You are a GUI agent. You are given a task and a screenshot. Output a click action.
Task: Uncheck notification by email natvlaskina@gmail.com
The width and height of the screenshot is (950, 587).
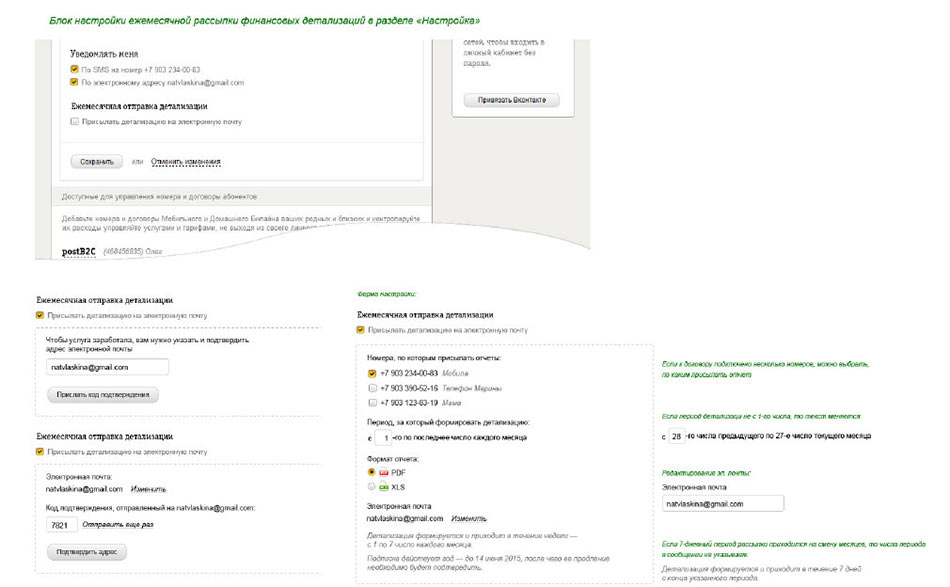[74, 83]
